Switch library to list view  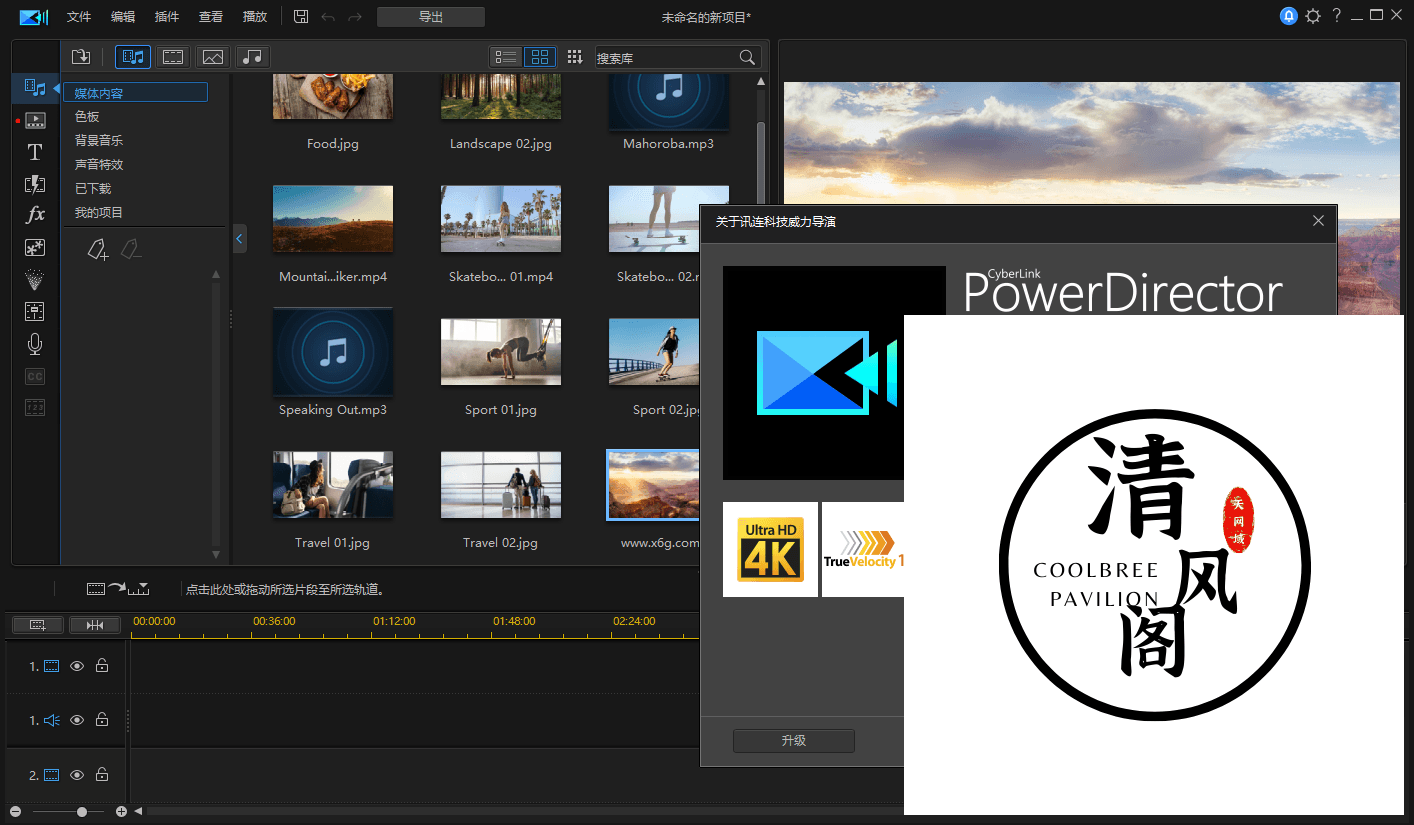[x=505, y=57]
